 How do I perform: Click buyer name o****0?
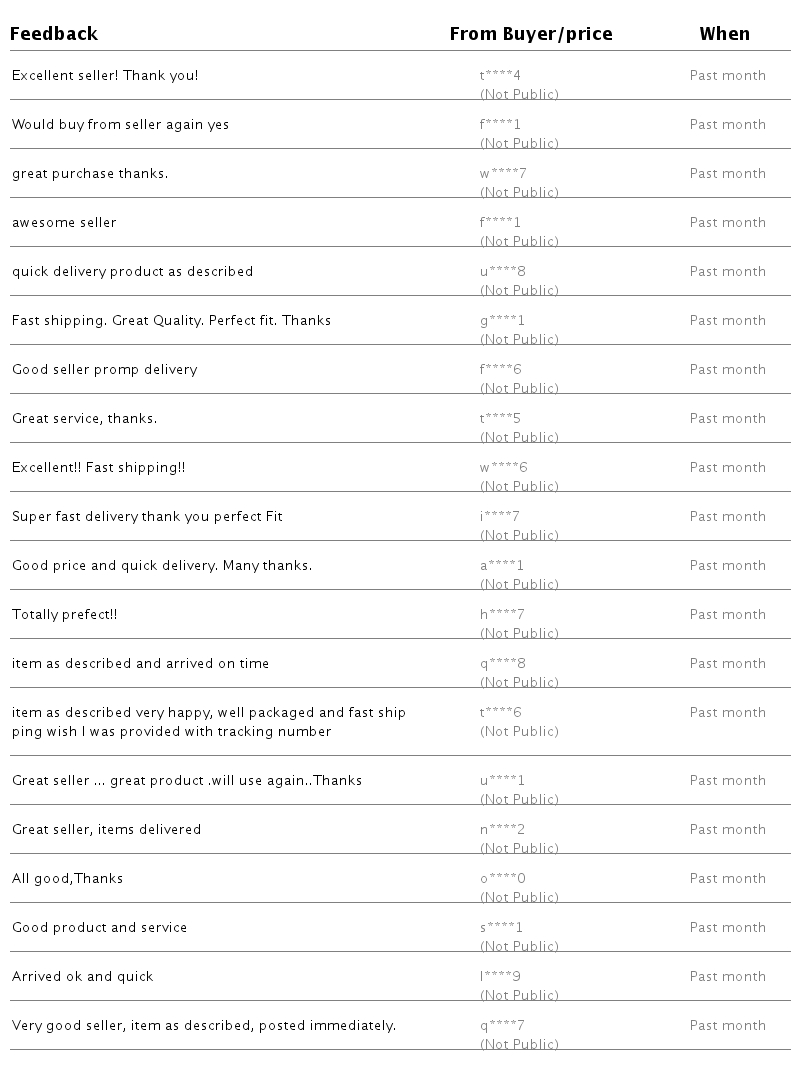point(502,879)
